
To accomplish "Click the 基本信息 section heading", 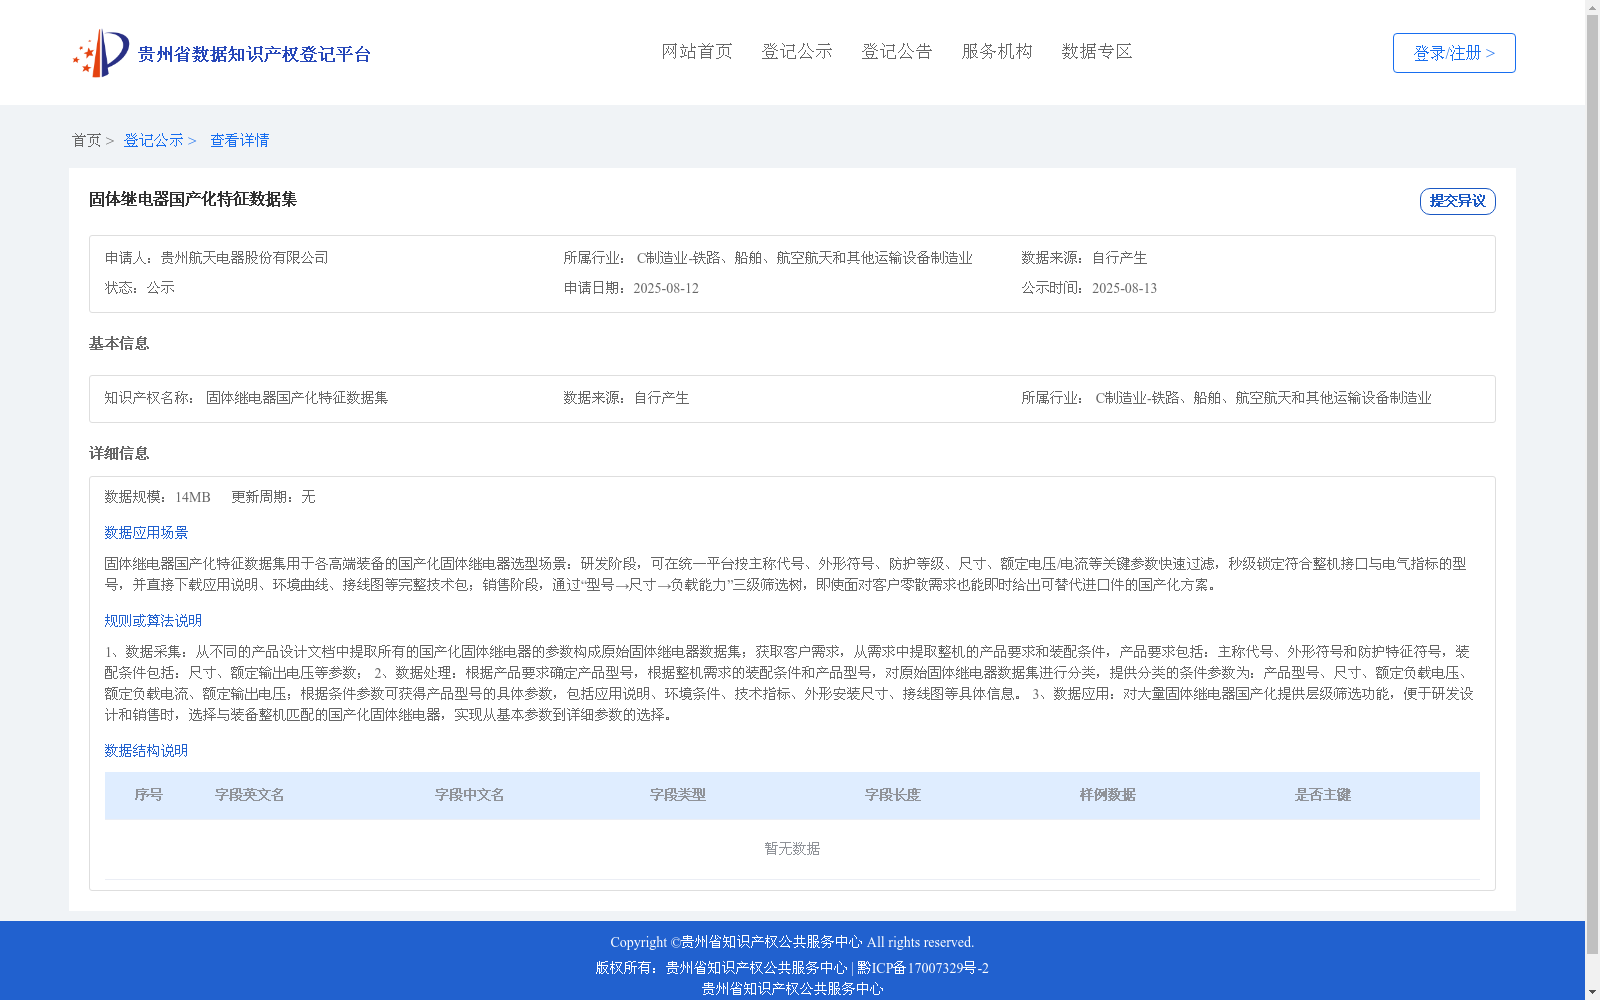I will coord(119,344).
